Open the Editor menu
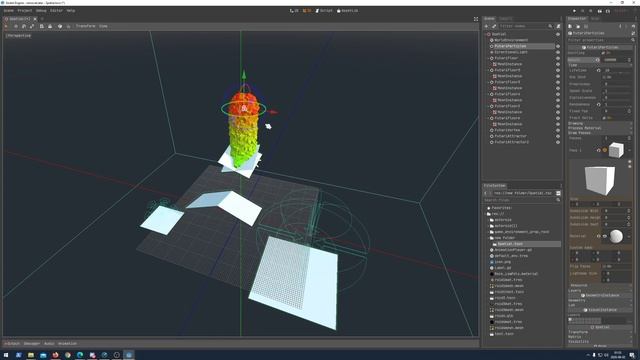 point(56,11)
